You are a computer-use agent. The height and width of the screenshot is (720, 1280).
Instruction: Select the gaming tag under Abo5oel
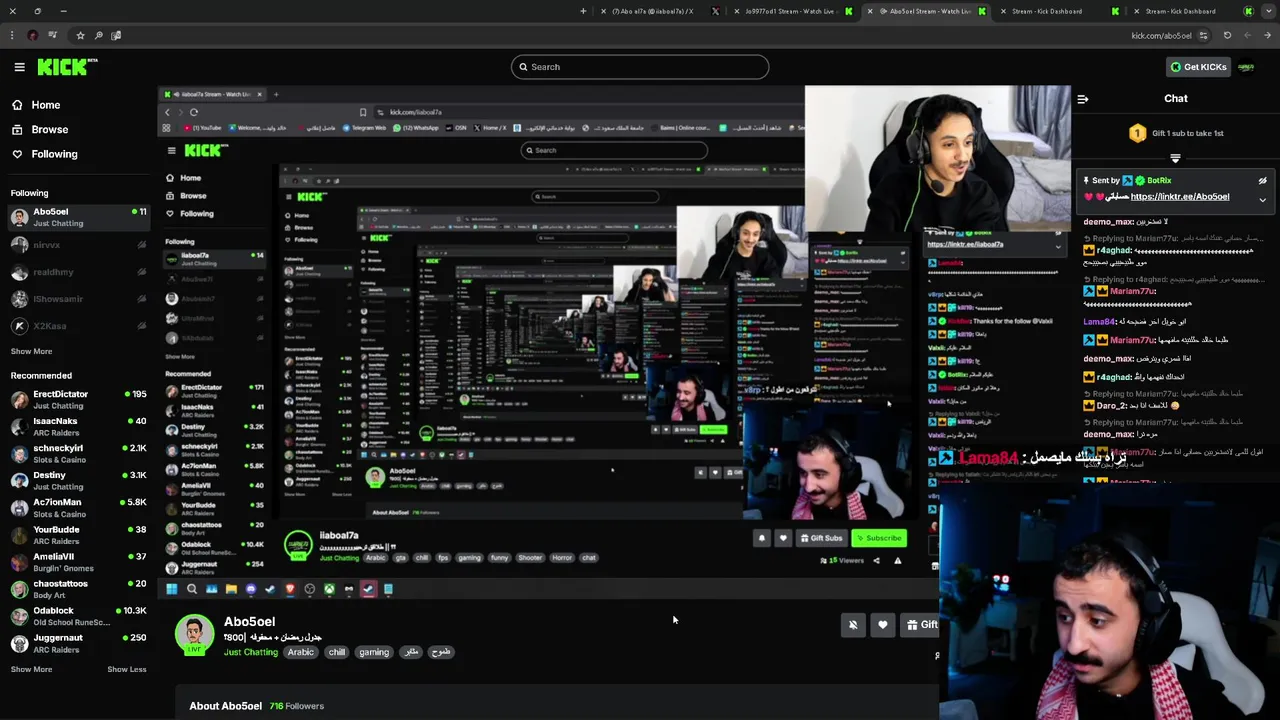[374, 652]
